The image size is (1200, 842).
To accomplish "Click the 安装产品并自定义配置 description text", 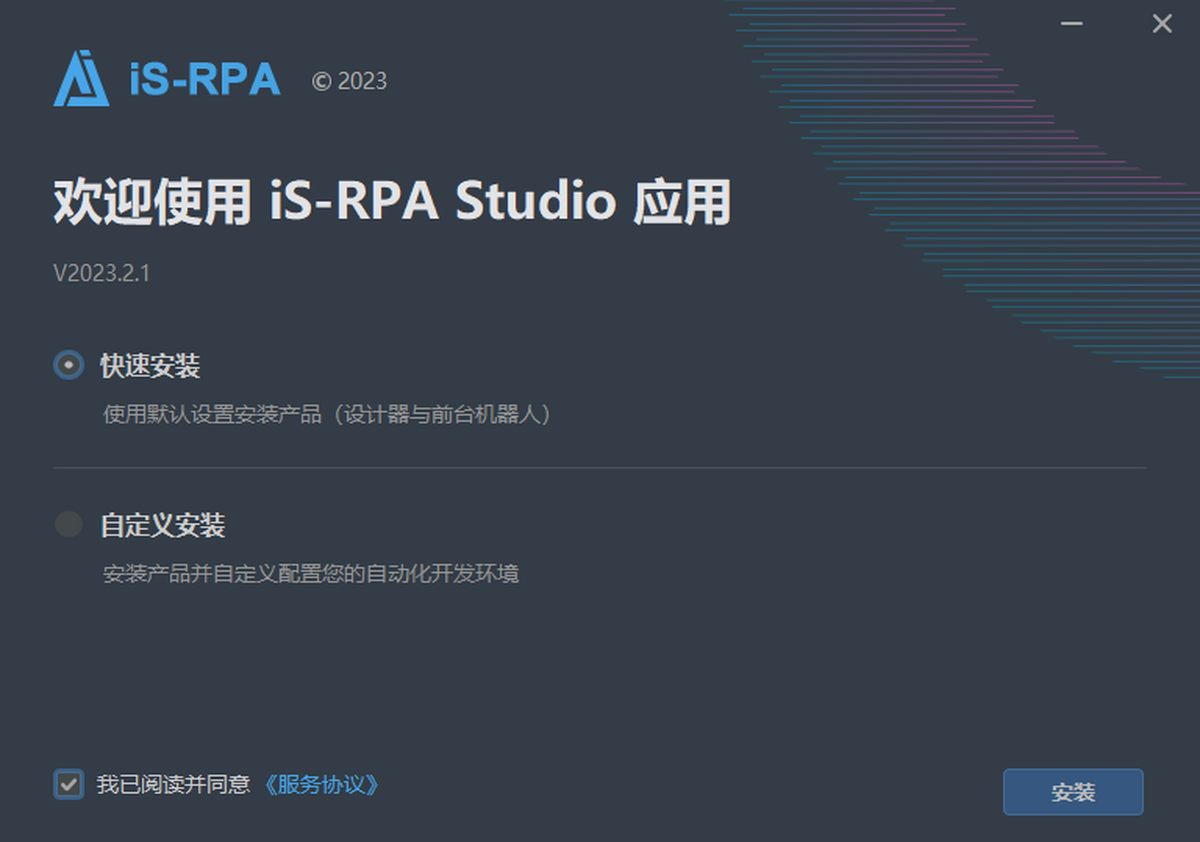I will point(311,574).
